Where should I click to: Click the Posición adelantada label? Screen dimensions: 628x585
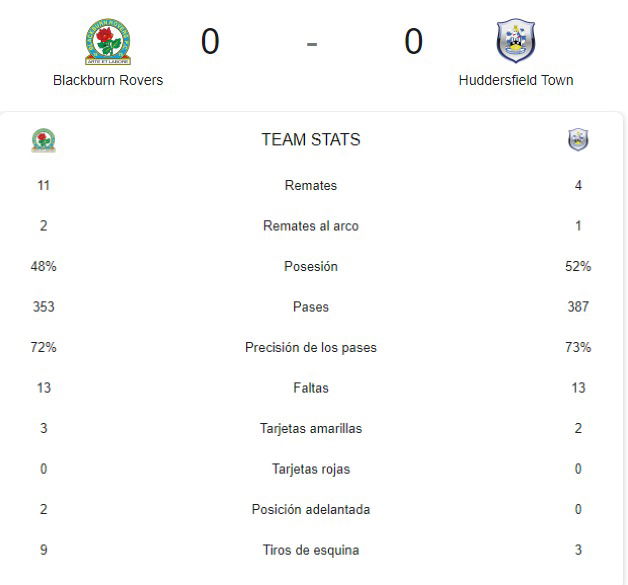point(311,509)
